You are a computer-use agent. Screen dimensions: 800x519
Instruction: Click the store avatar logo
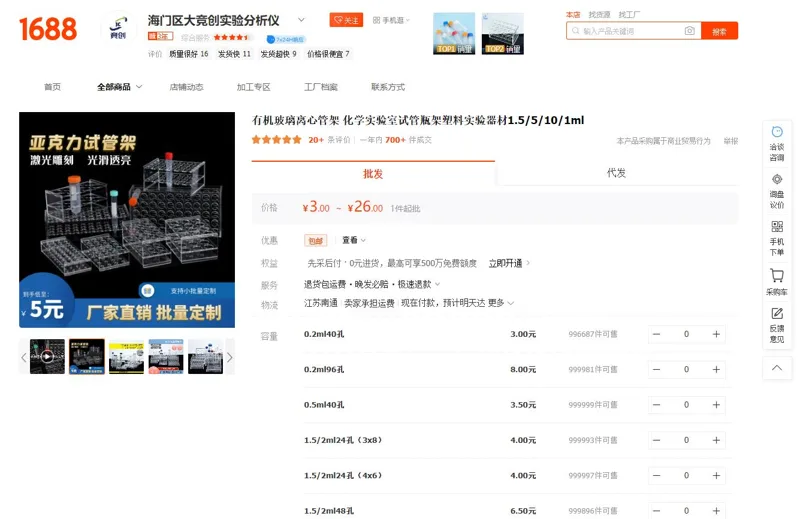(118, 29)
